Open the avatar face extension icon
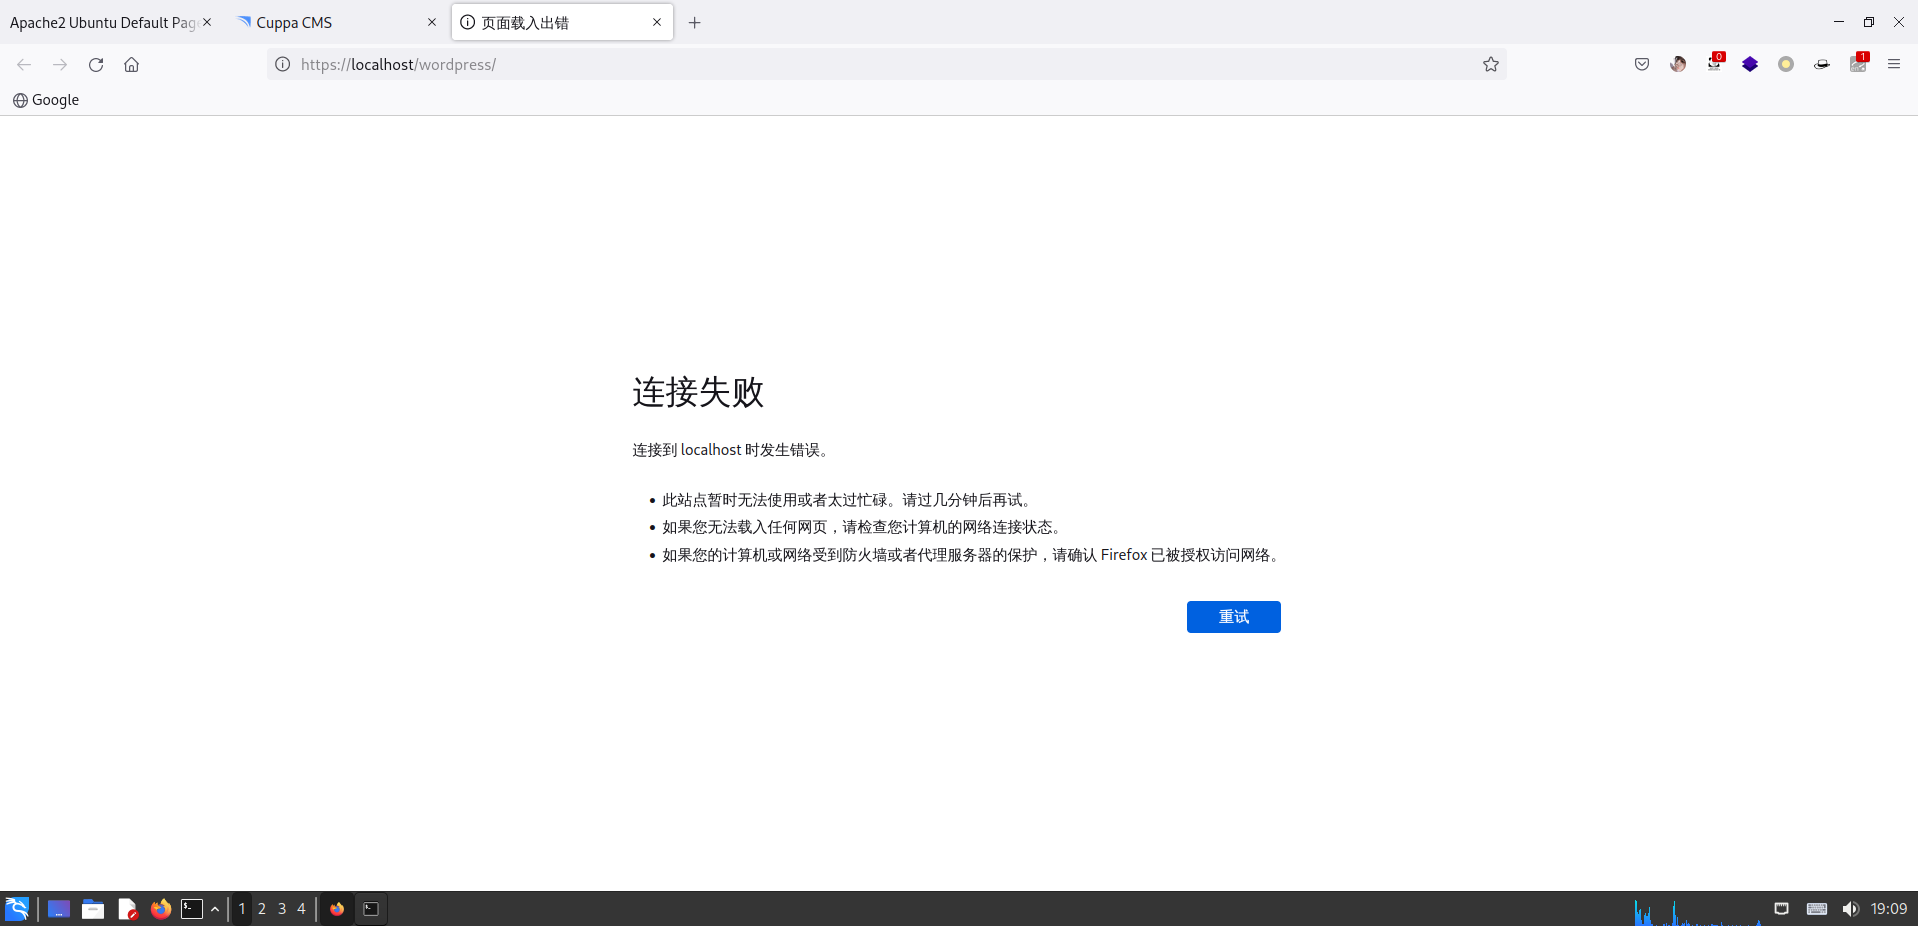 coord(1678,64)
